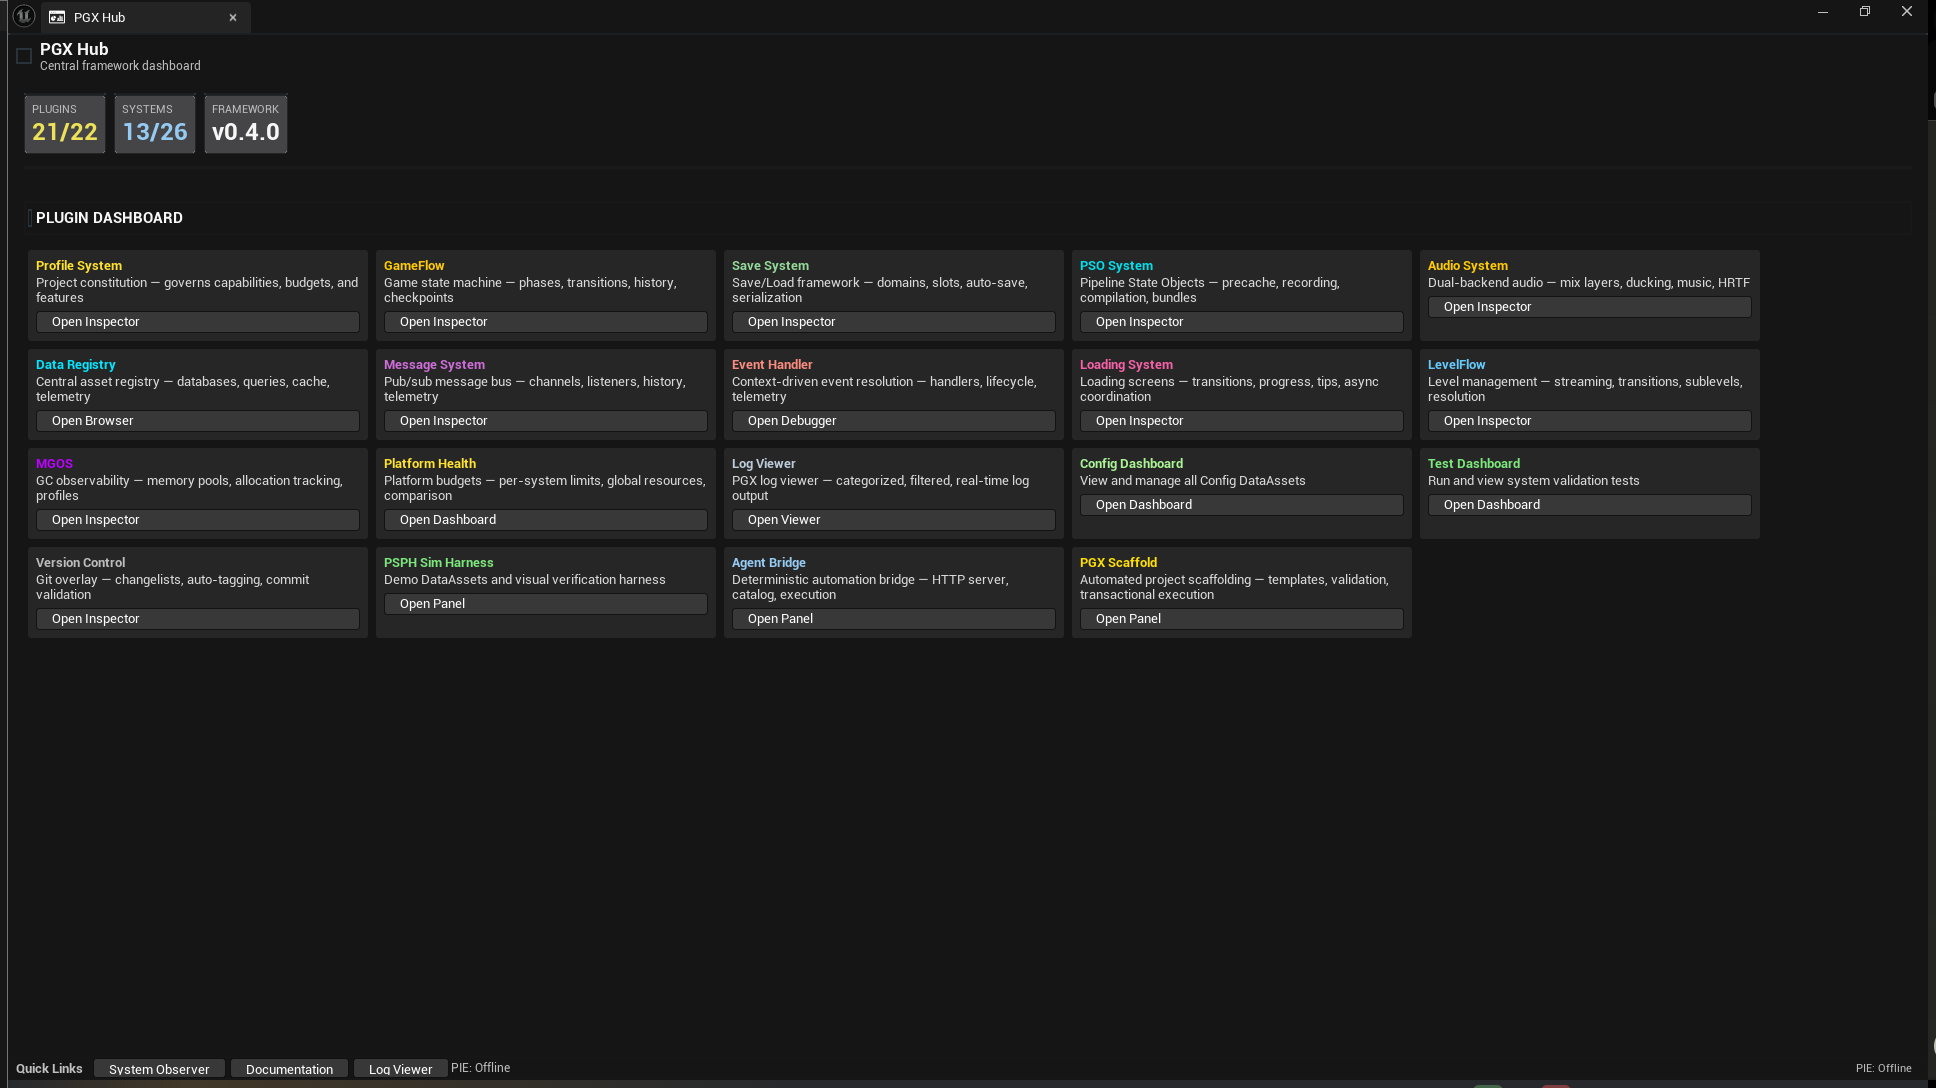Open Viewer for the Log Viewer plugin
Viewport: 1936px width, 1088px height.
(x=892, y=519)
